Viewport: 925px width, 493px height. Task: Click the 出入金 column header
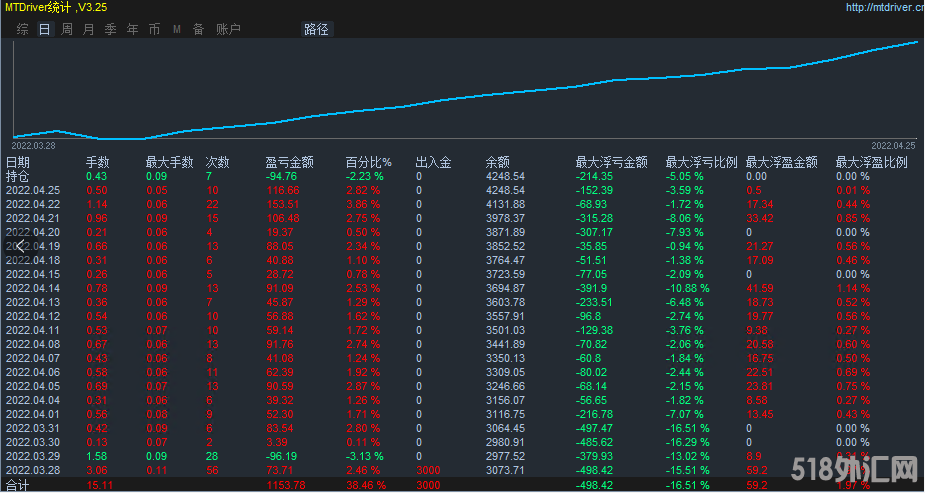pyautogui.click(x=434, y=163)
